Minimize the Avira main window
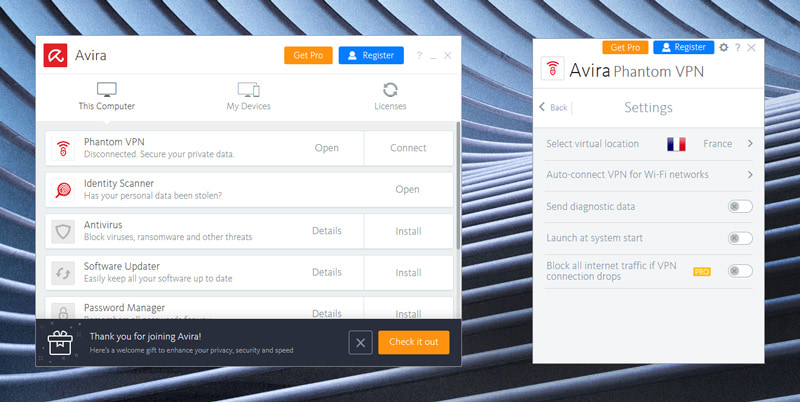800x402 pixels. pos(434,56)
